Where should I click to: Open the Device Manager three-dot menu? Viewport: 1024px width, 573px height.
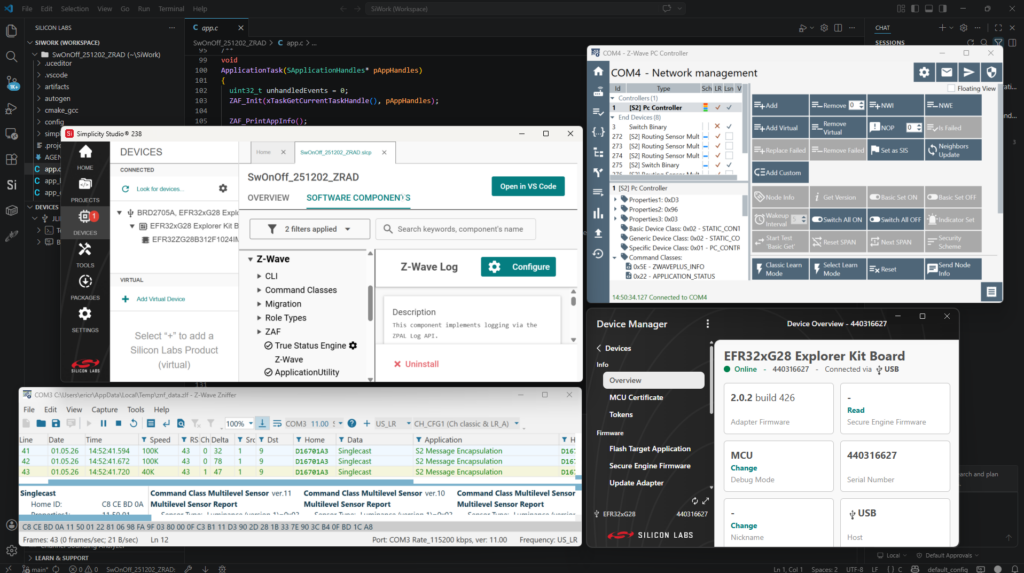tap(707, 324)
